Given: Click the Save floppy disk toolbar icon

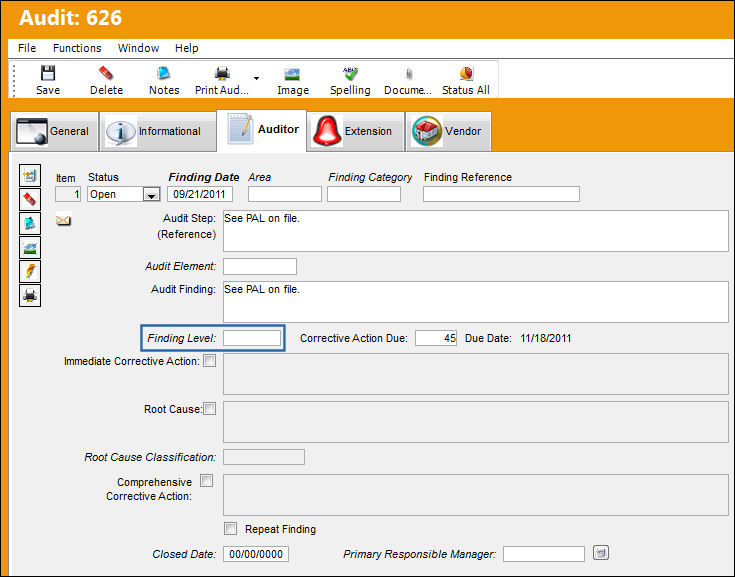Looking at the screenshot, I should [48, 73].
